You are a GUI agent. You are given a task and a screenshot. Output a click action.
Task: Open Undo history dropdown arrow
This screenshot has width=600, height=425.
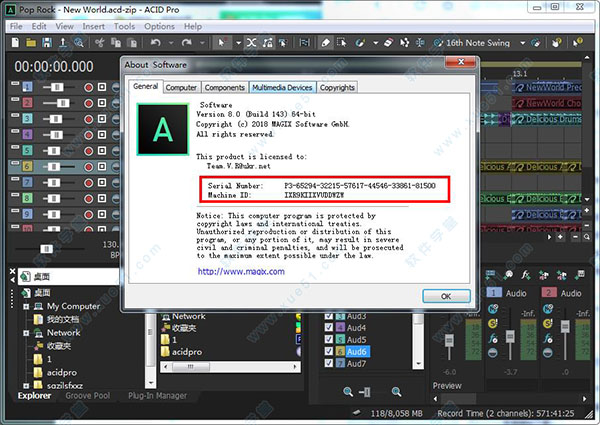click(171, 43)
